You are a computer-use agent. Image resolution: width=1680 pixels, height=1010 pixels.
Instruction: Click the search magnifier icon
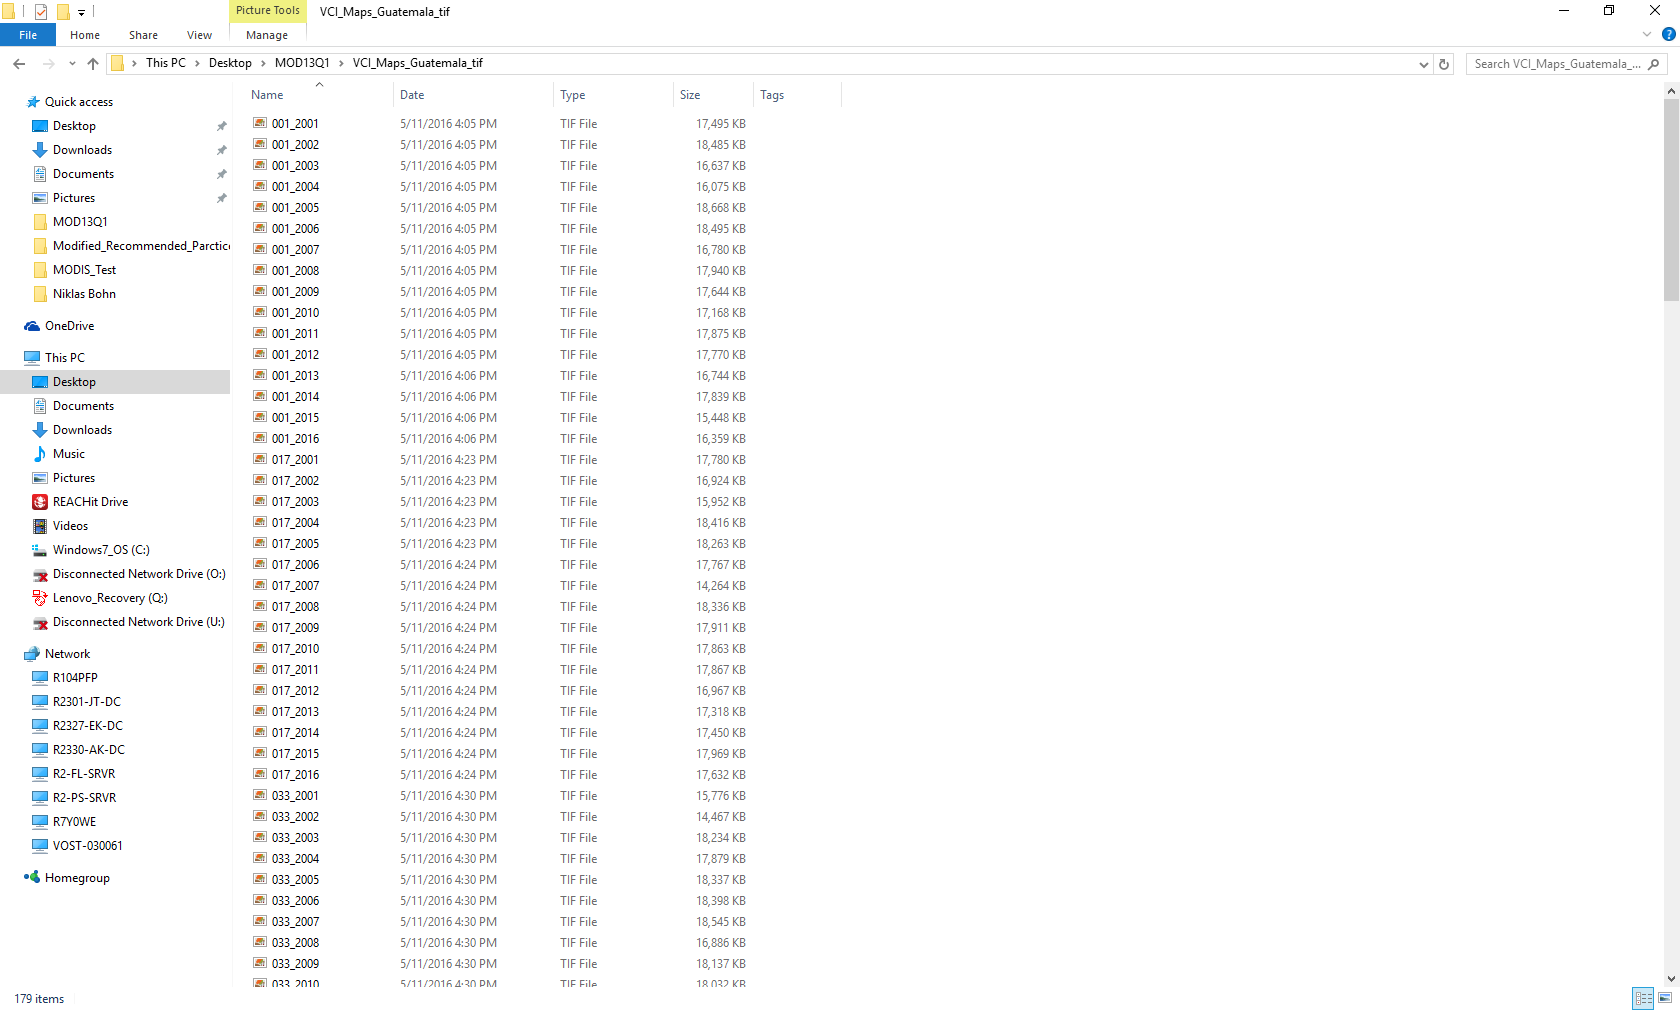point(1653,64)
